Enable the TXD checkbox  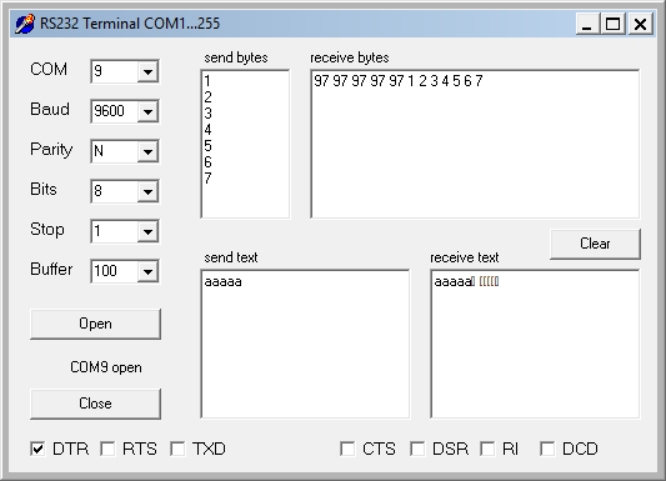click(178, 449)
